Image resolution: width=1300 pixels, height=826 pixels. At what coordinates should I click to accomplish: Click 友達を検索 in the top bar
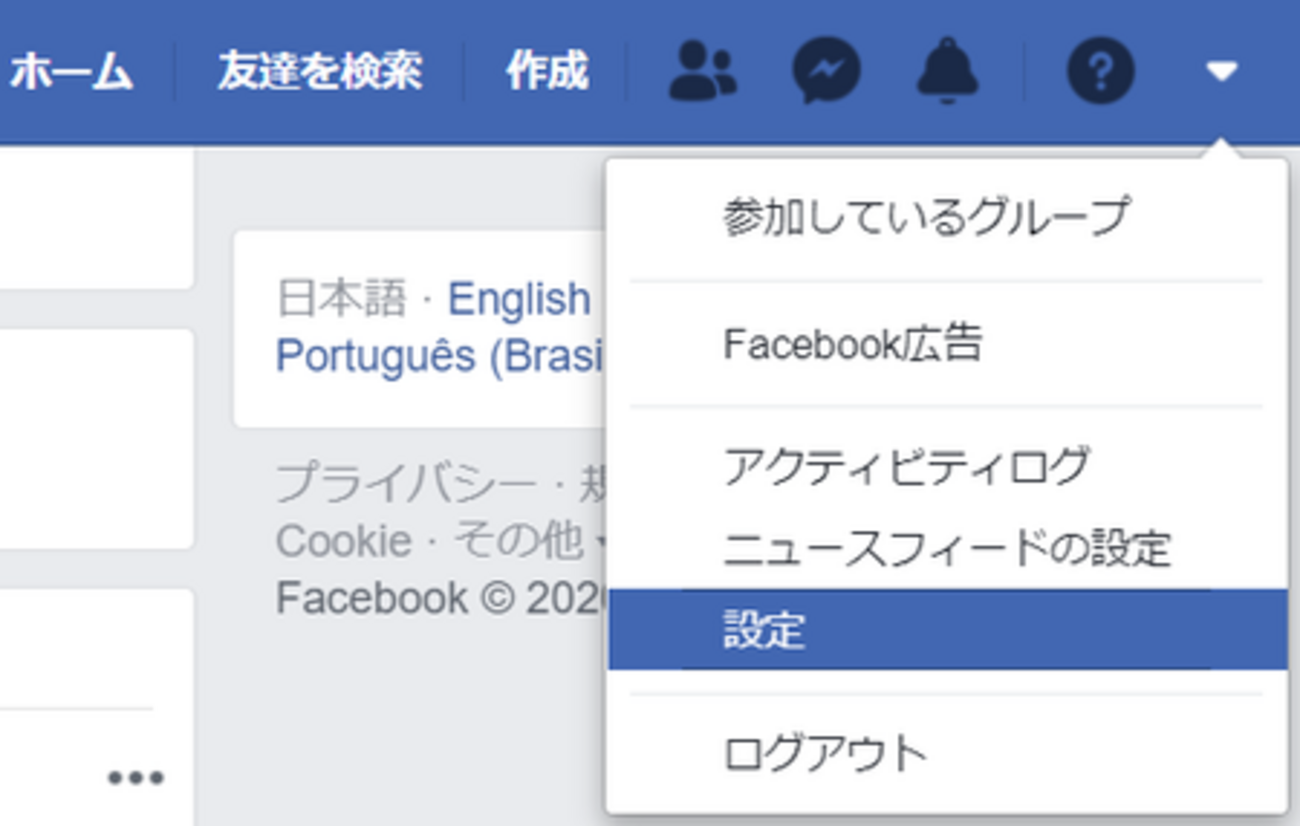[x=319, y=71]
